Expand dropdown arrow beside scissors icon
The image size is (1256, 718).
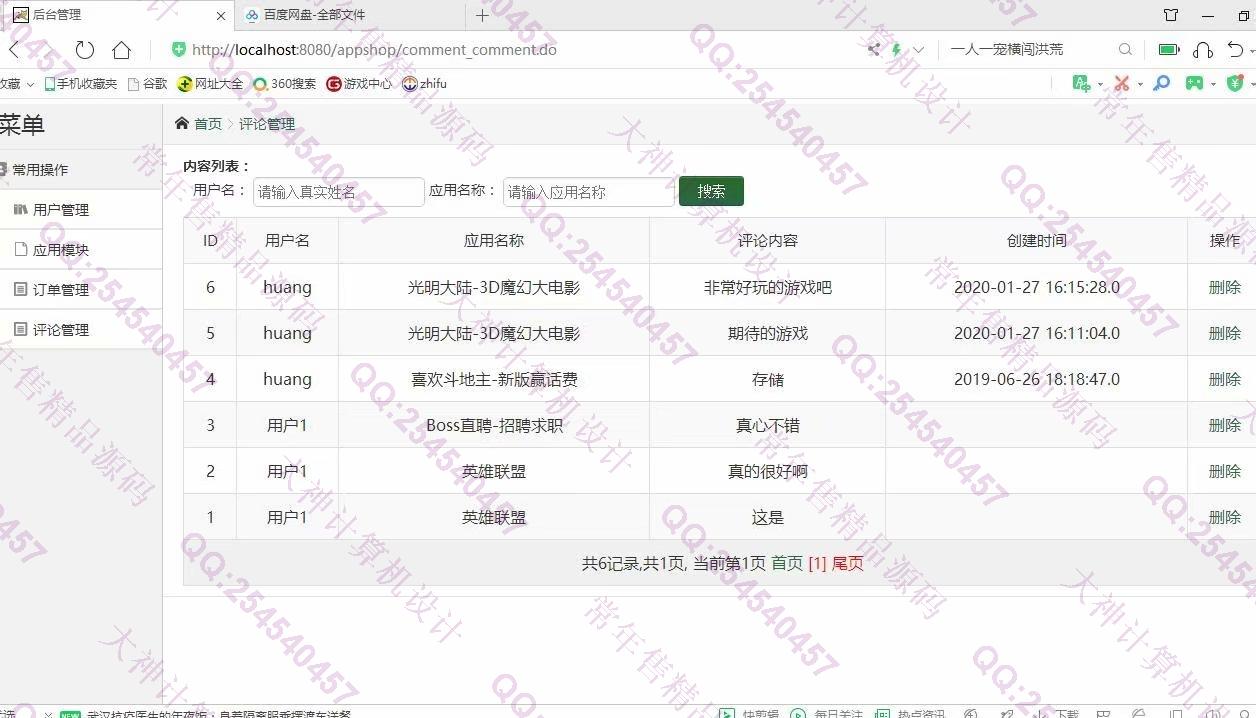point(1140,85)
